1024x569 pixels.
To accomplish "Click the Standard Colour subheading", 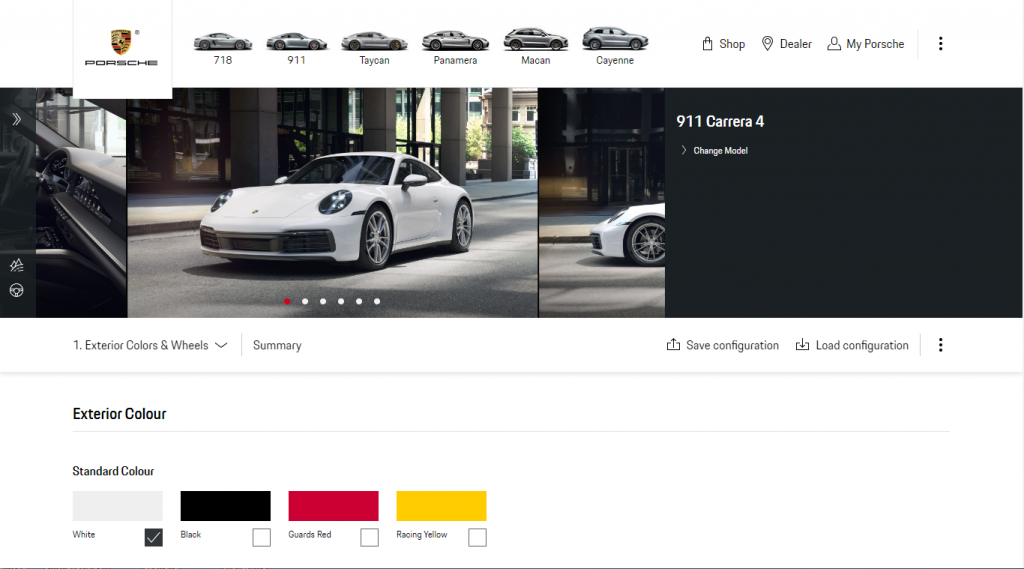I will pyautogui.click(x=113, y=471).
